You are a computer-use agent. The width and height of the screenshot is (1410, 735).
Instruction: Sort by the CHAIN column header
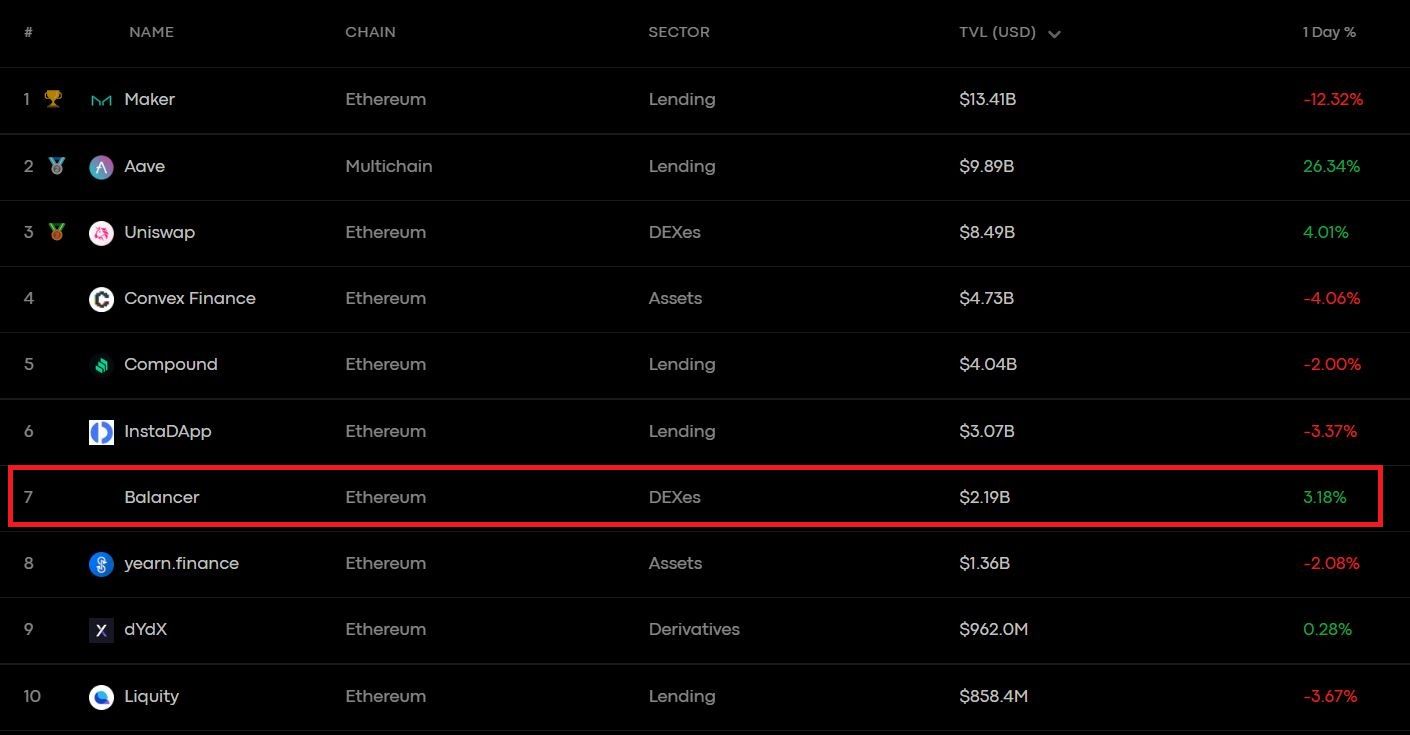tap(370, 32)
